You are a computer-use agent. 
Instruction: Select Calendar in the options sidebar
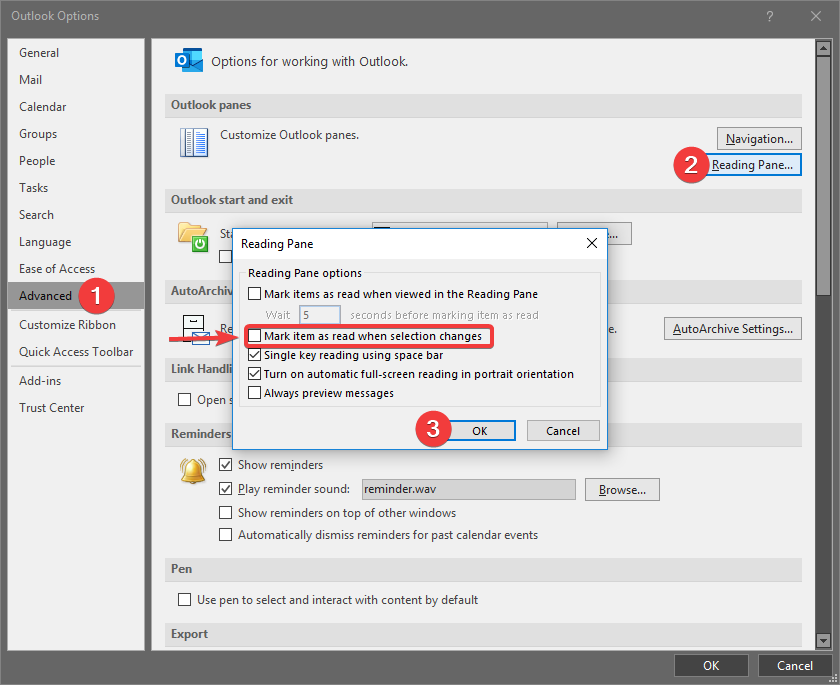coord(76,107)
